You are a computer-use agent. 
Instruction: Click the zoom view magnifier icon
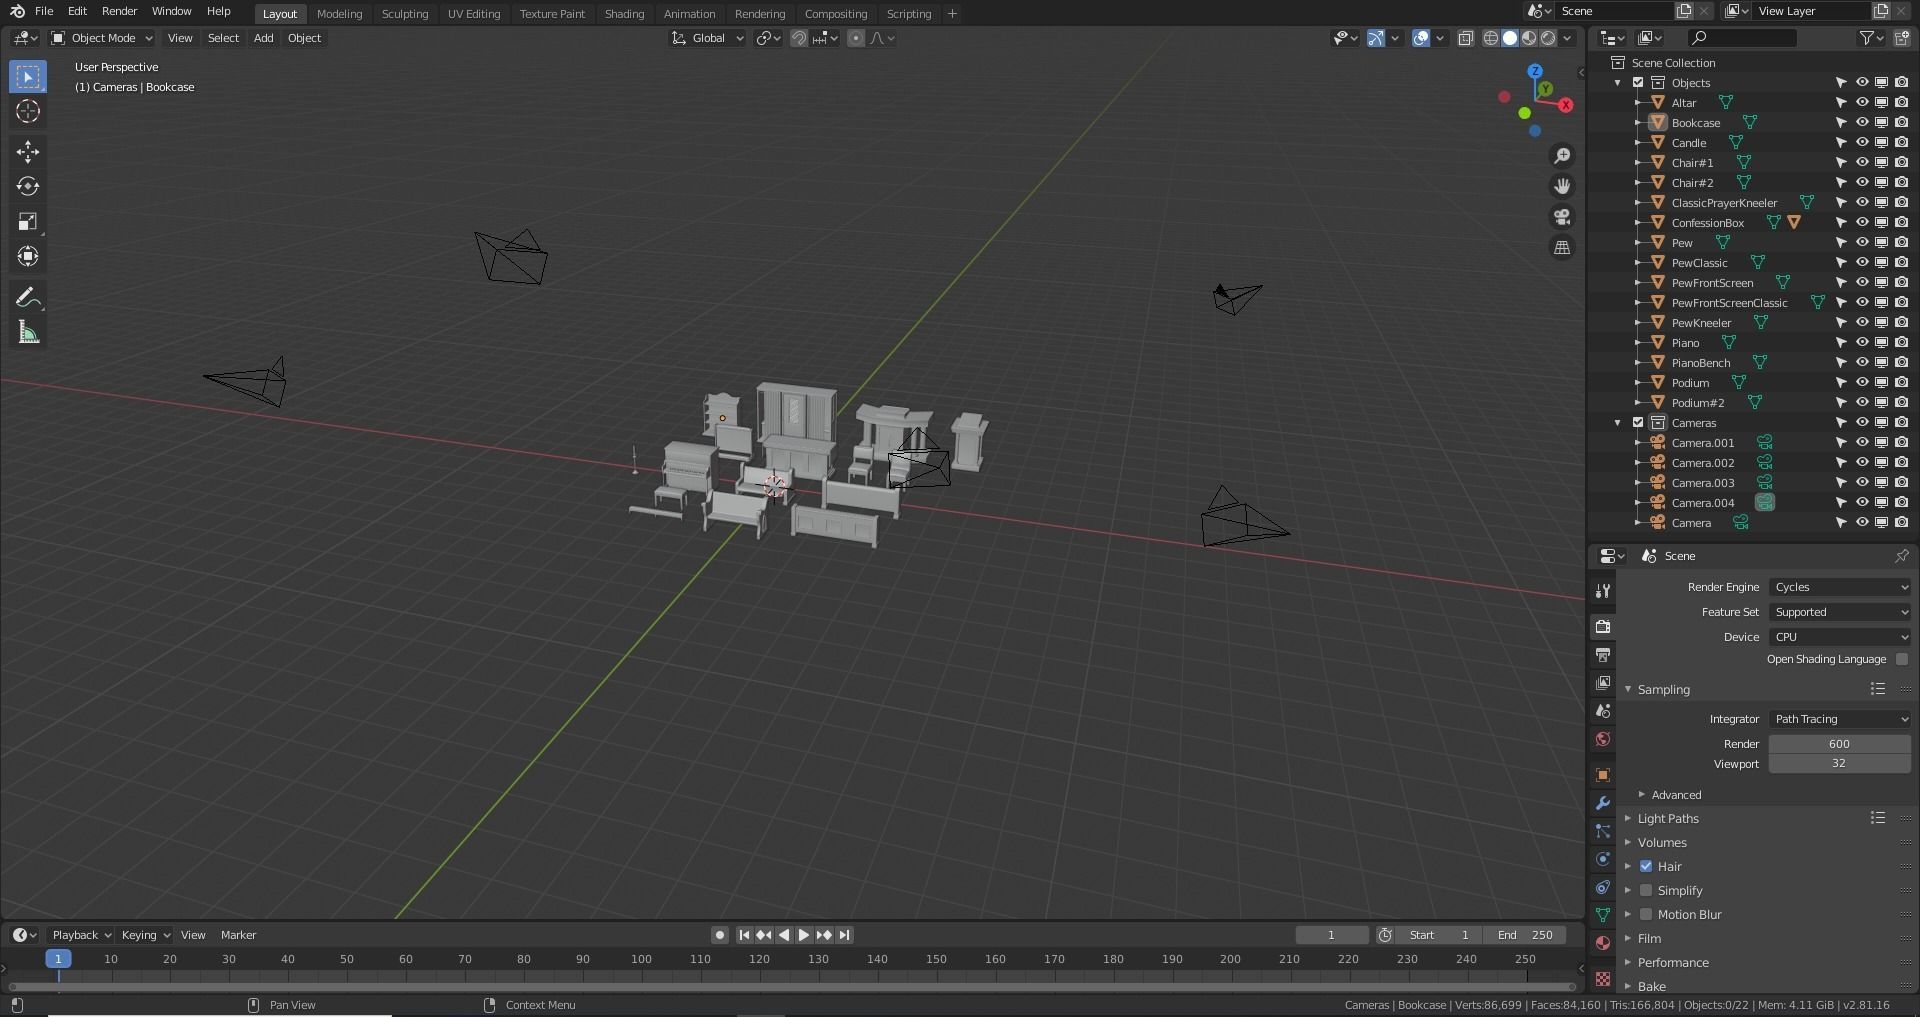(x=1562, y=156)
